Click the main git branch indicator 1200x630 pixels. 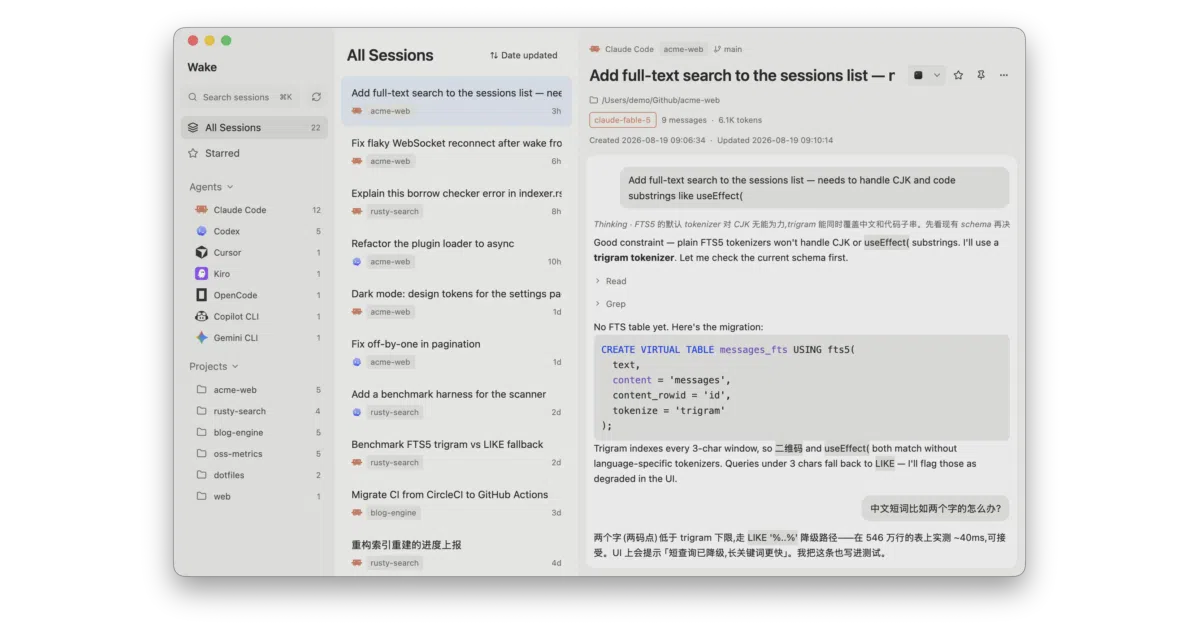point(728,49)
